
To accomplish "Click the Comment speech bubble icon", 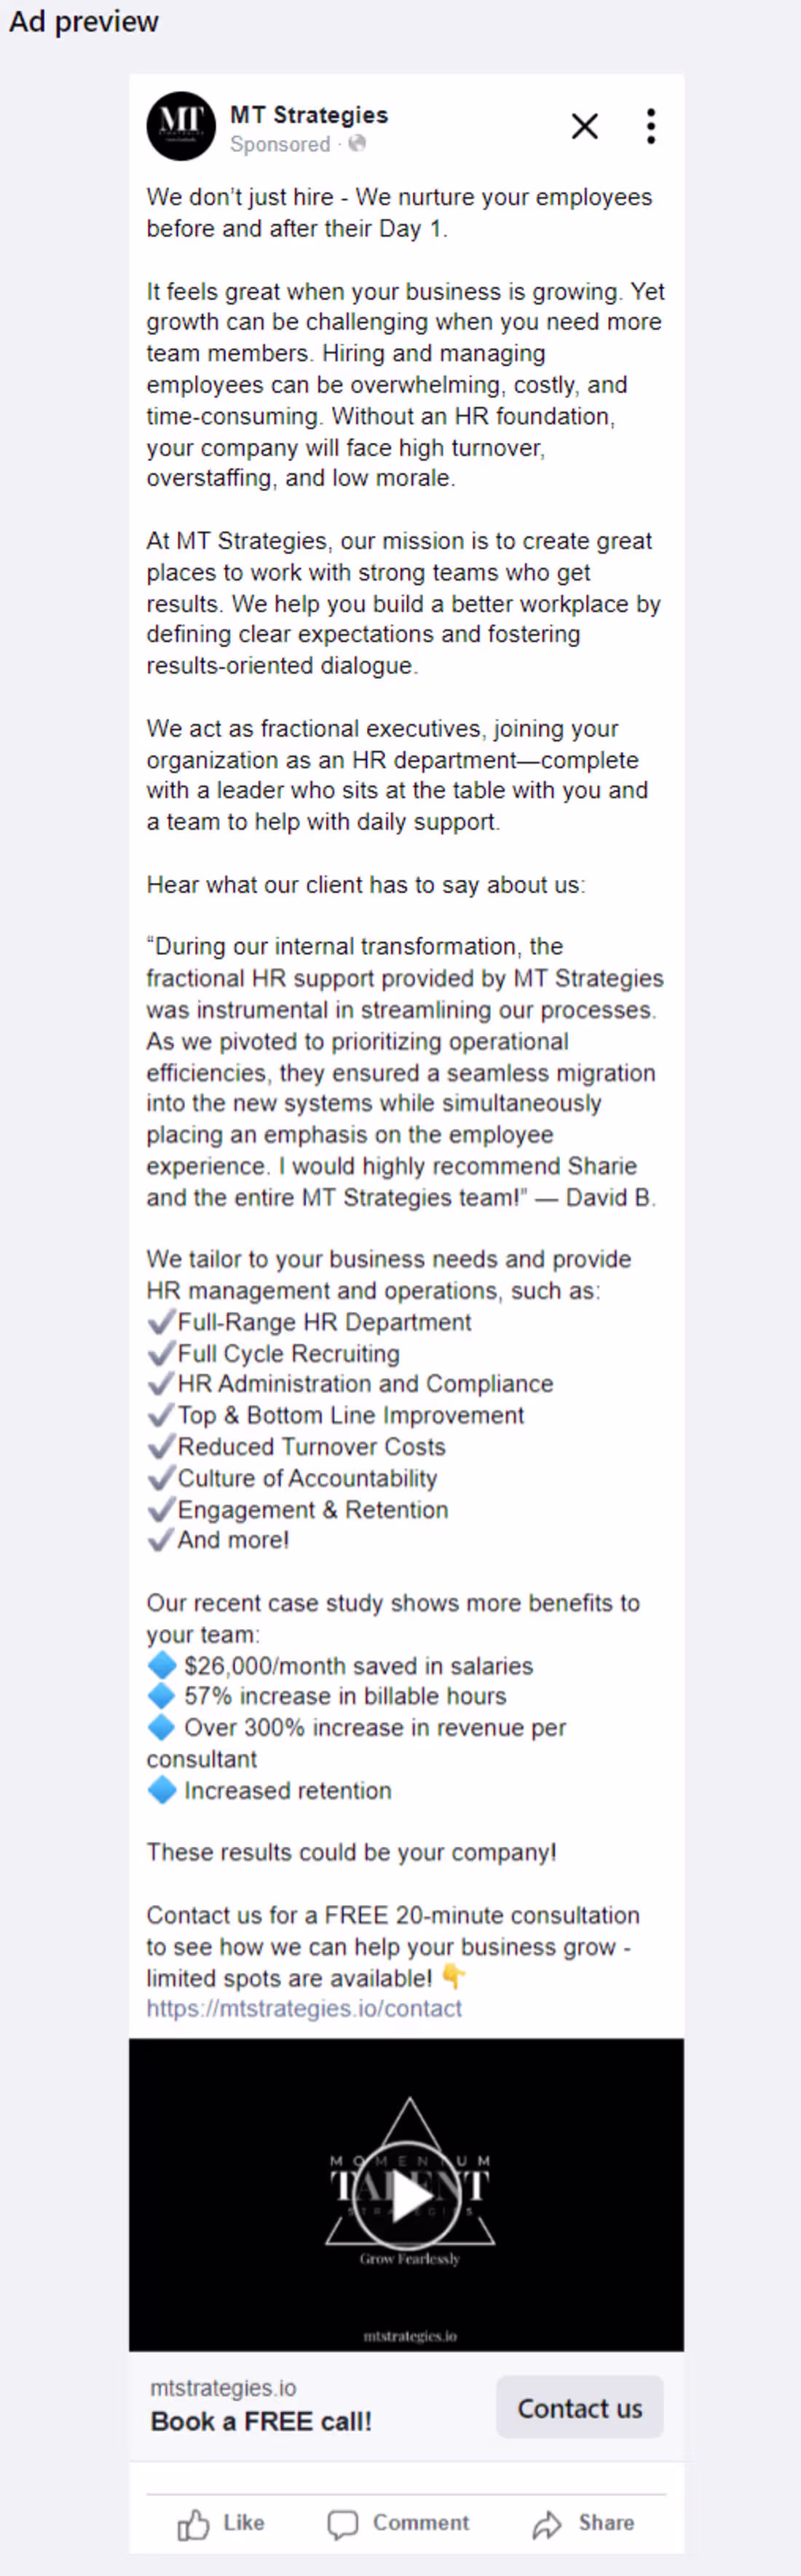I will 343,2521.
